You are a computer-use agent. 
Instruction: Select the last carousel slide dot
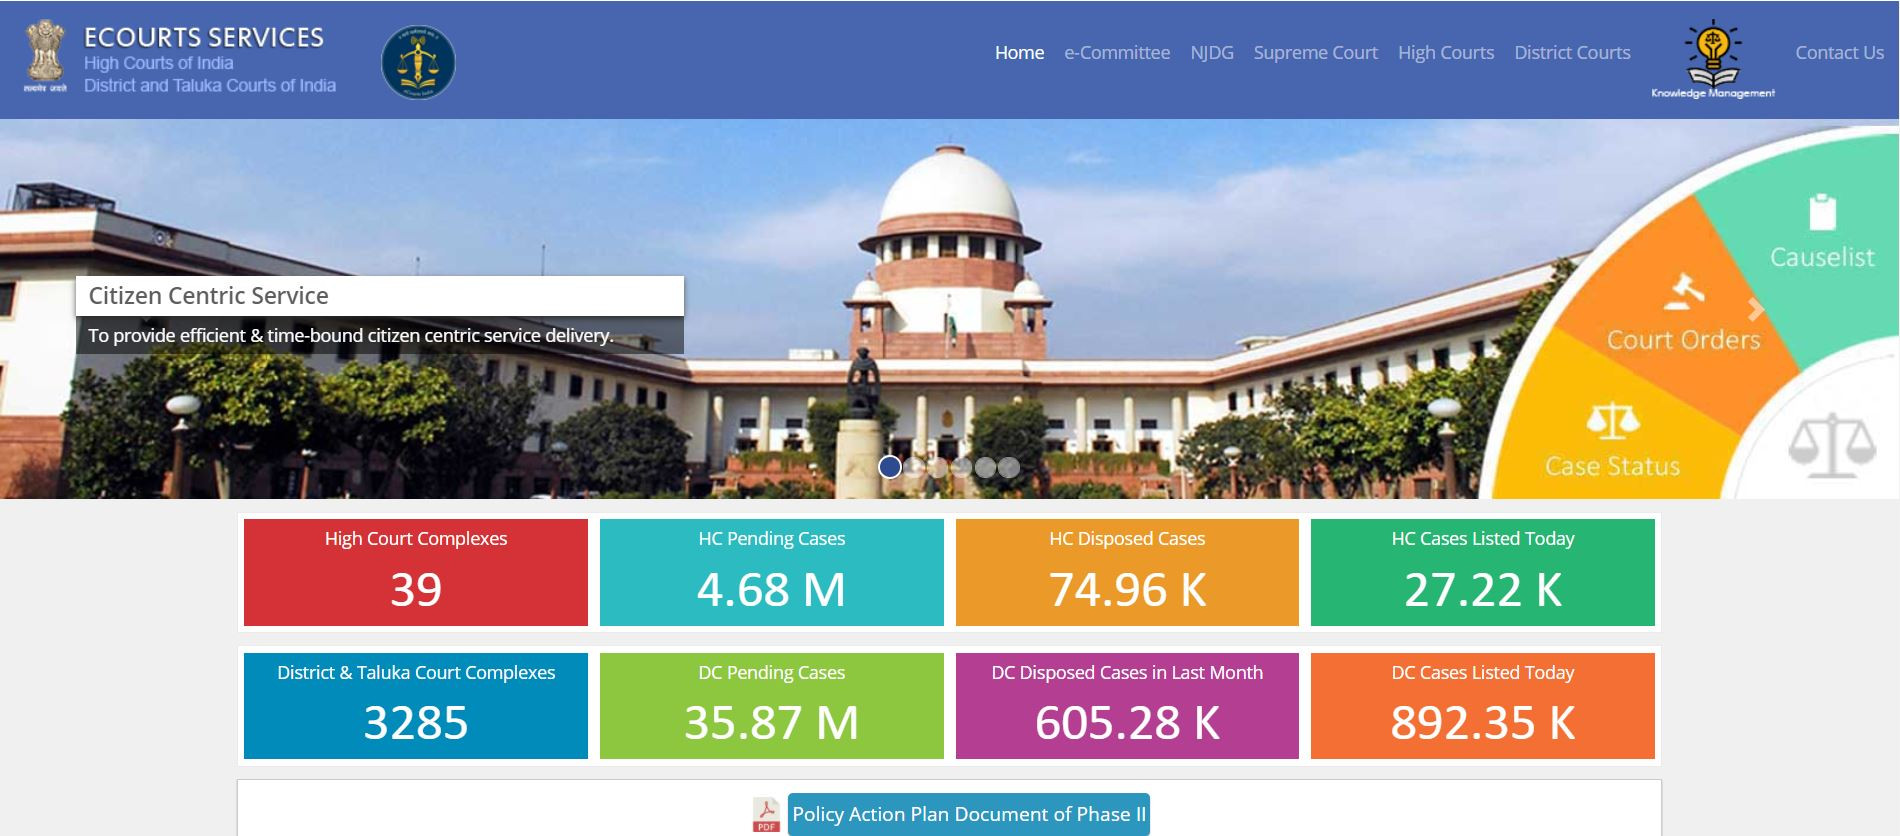(1009, 467)
